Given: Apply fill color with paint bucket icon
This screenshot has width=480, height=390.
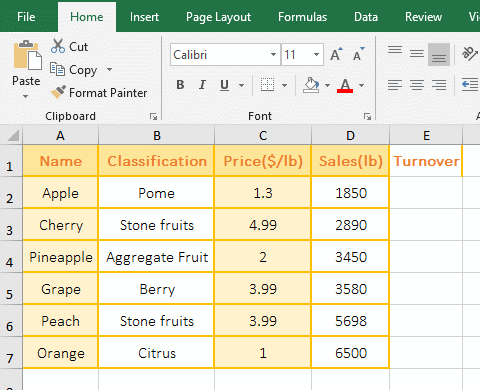Looking at the screenshot, I should click(311, 85).
